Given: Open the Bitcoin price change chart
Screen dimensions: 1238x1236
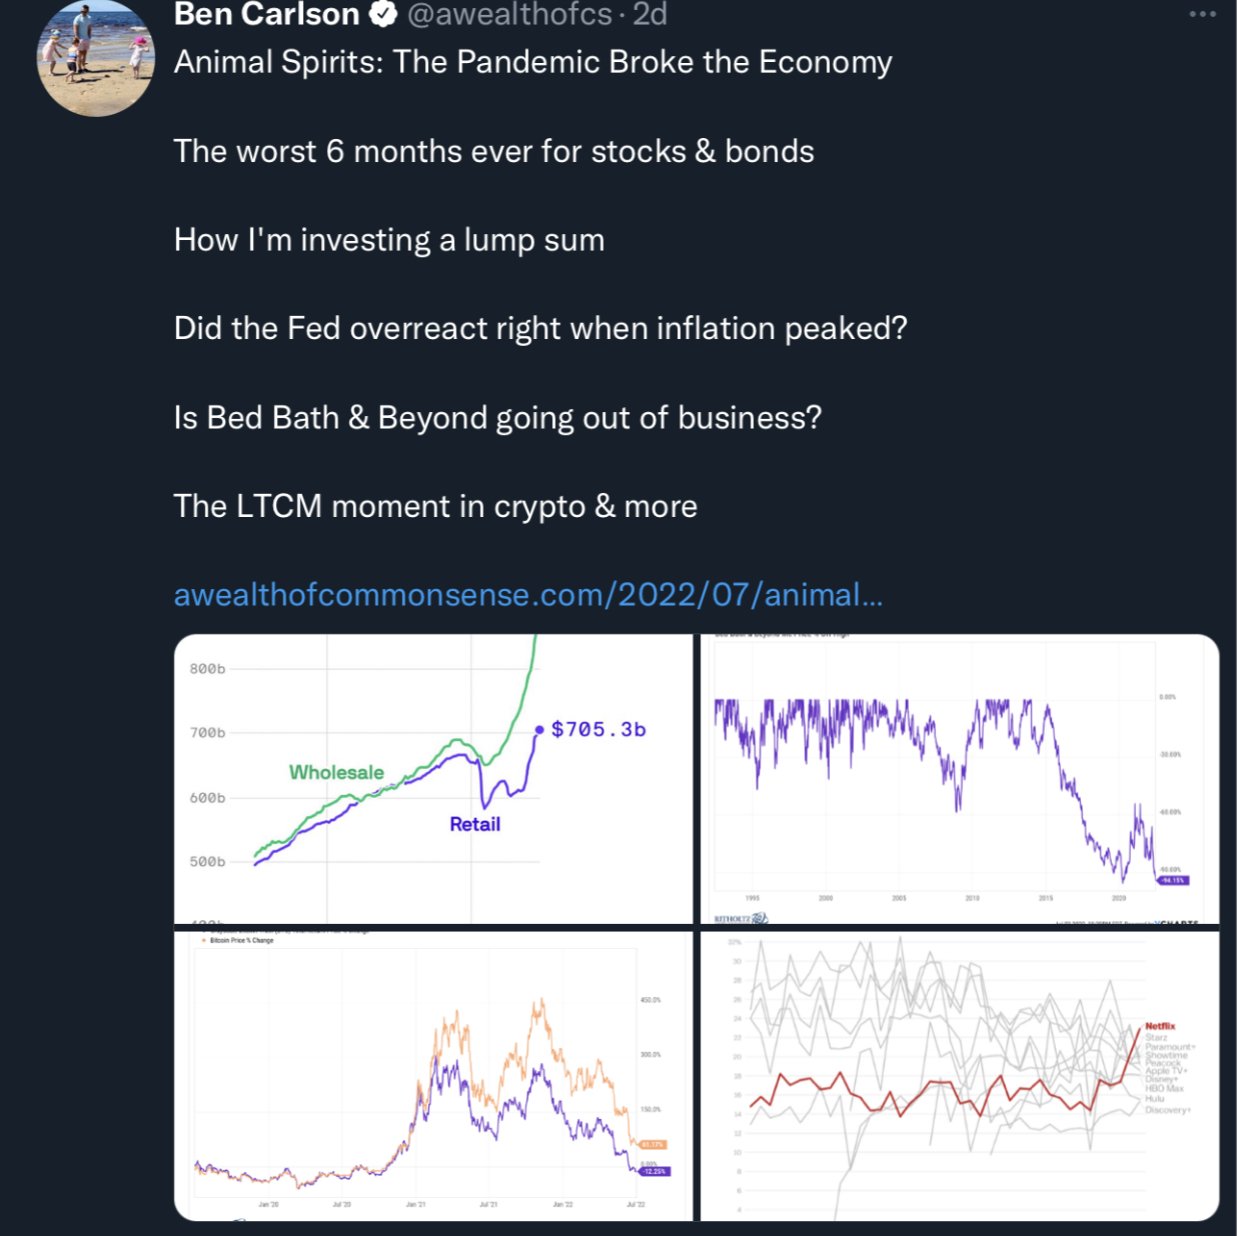Looking at the screenshot, I should [433, 1076].
